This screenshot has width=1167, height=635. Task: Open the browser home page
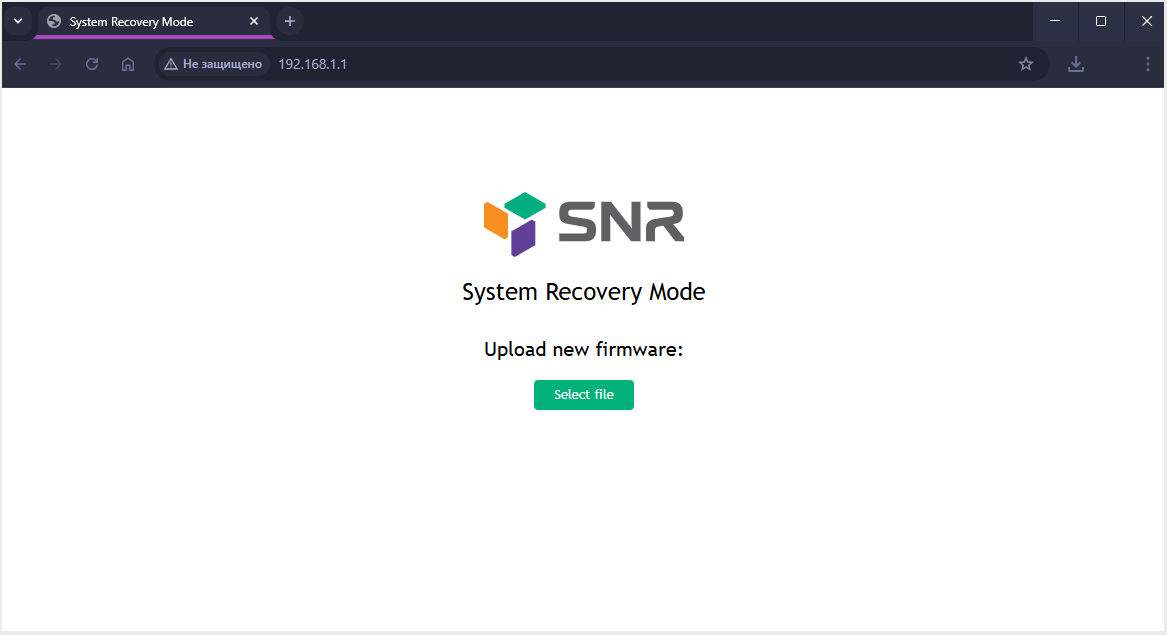pyautogui.click(x=128, y=64)
